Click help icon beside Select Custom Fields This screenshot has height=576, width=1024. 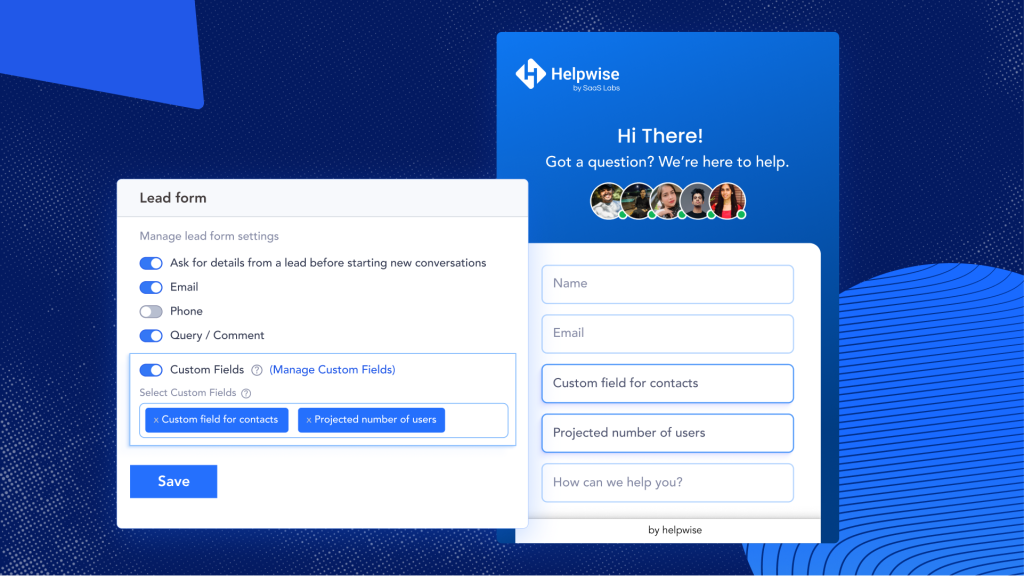click(x=246, y=393)
